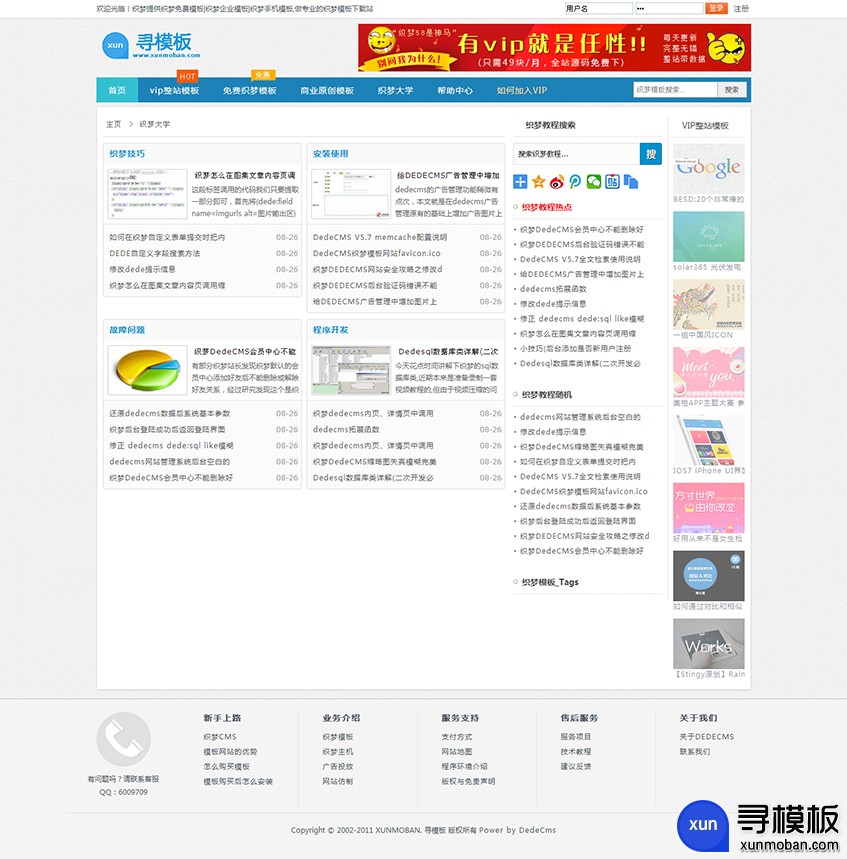Focus the password field beside 登录
This screenshot has width=847, height=859.
669,8
